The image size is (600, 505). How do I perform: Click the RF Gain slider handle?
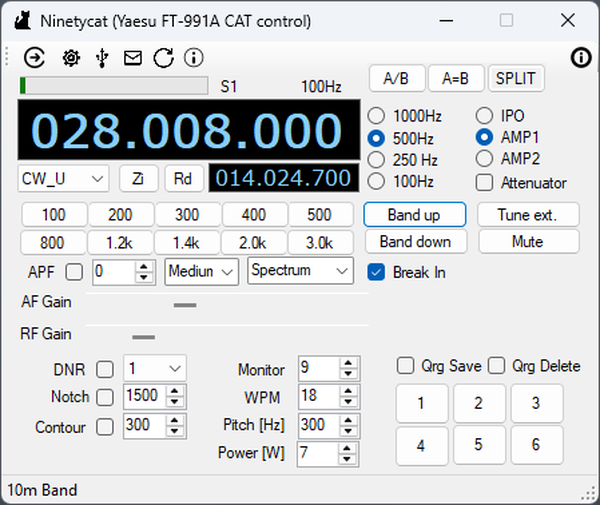click(x=143, y=337)
